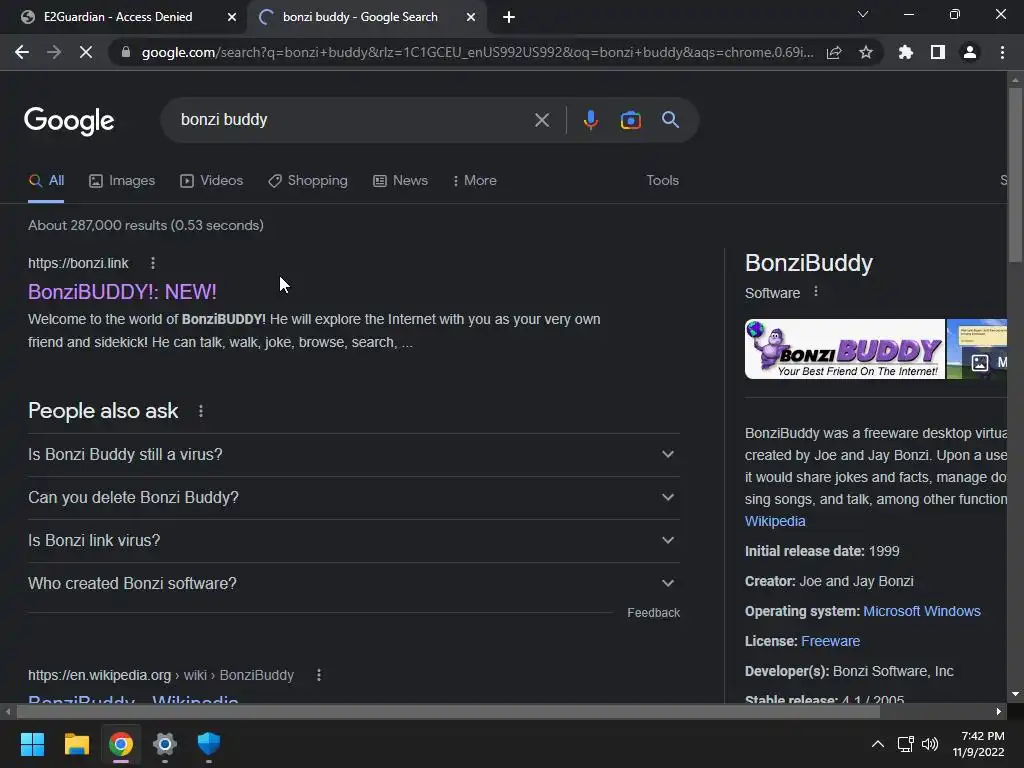
Task: Select the All results tab
Action: pos(46,181)
